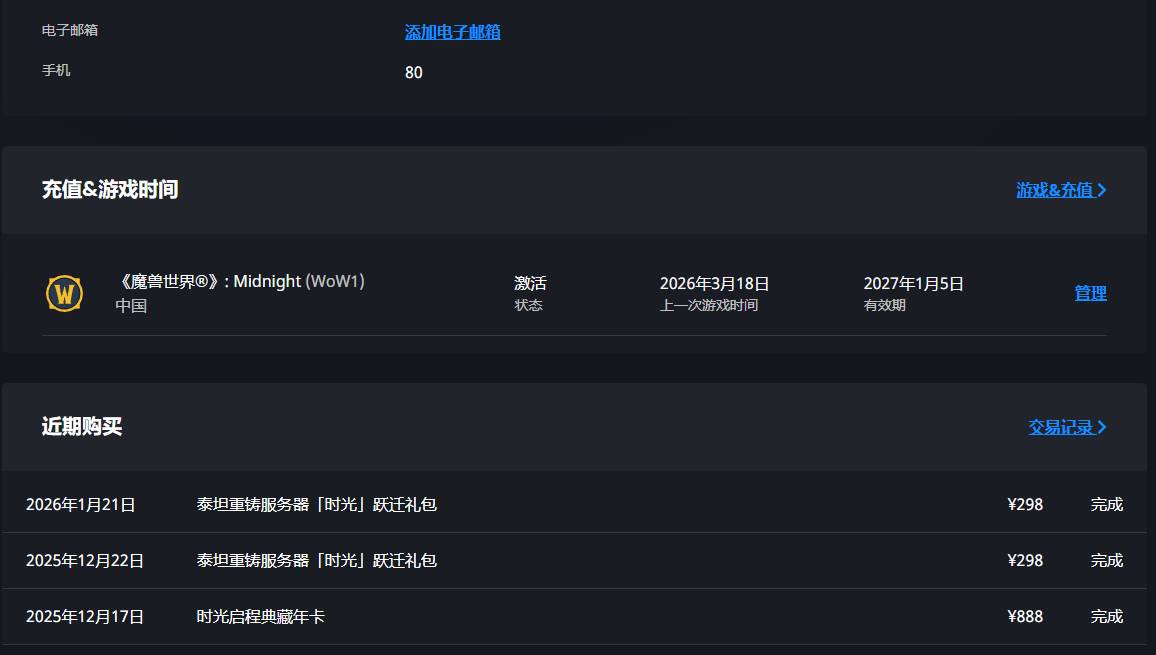Click the 激活 status label
This screenshot has width=1156, height=655.
coord(530,283)
